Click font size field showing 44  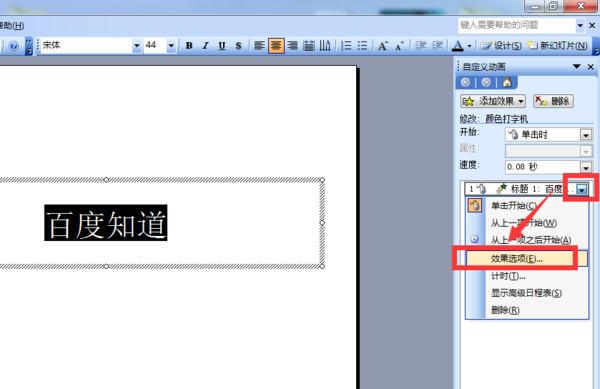tap(155, 46)
